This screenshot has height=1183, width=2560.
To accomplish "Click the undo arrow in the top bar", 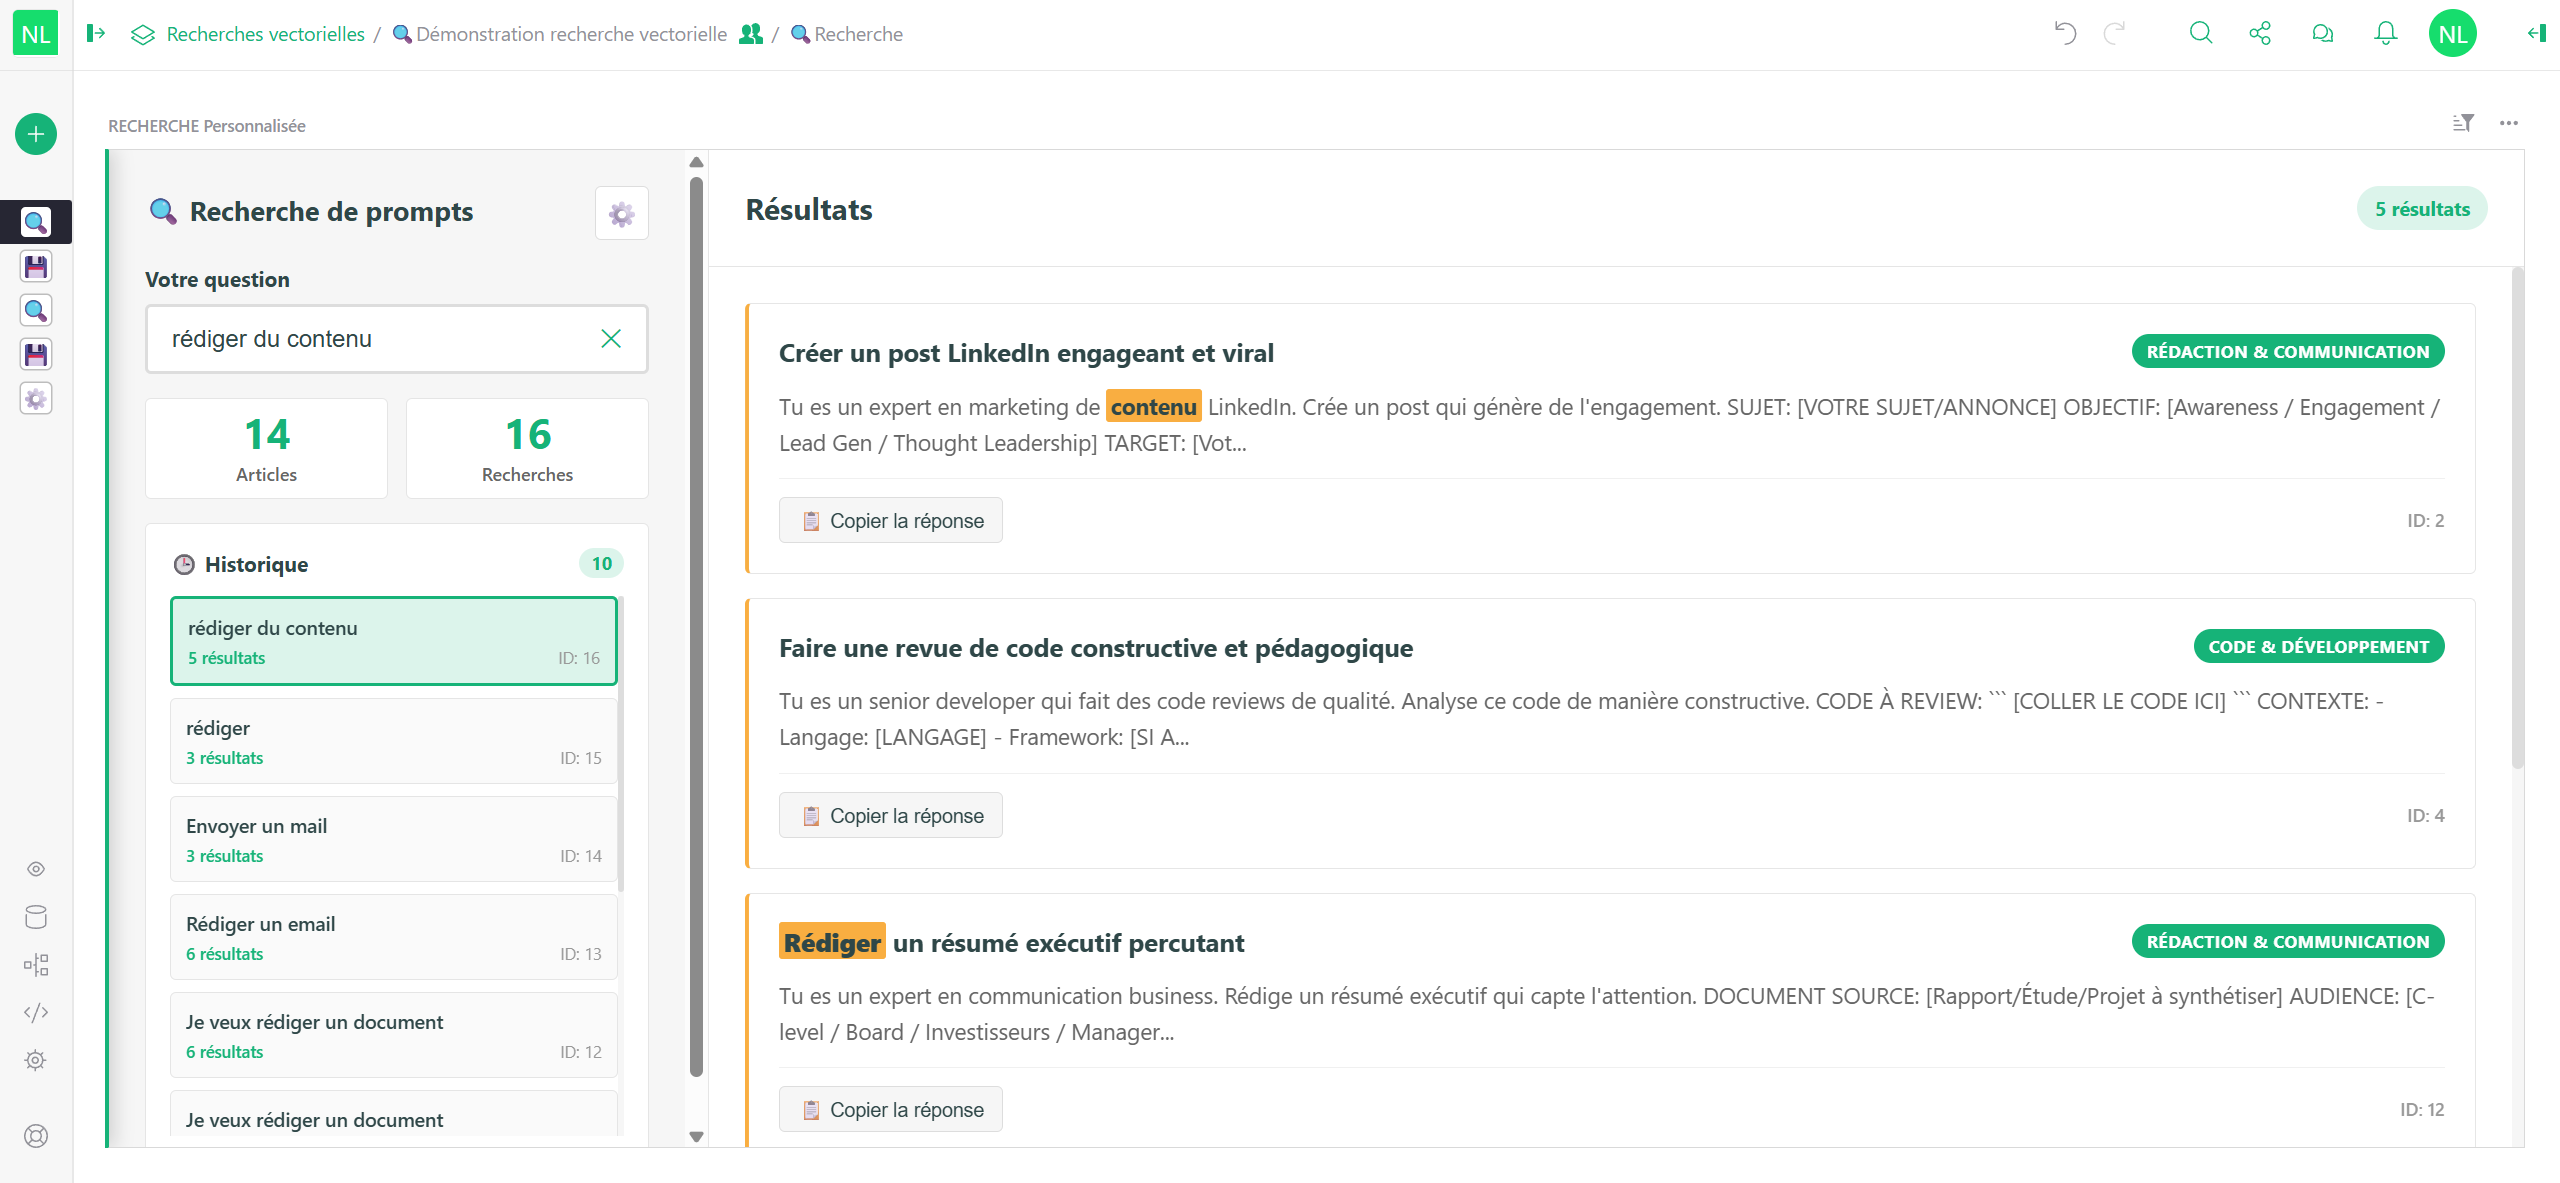I will [x=2065, y=34].
